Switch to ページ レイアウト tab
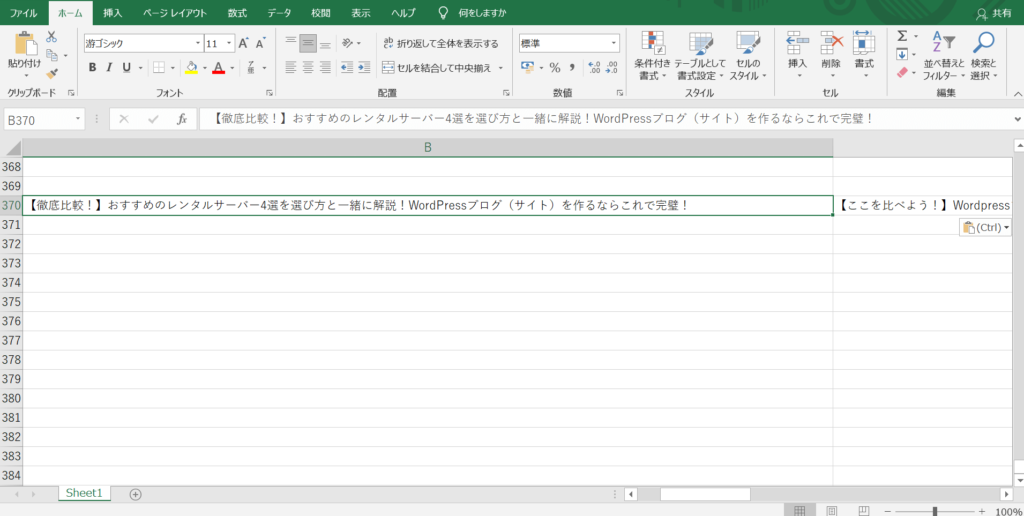Screen dimensions: 1024x516 pos(175,13)
